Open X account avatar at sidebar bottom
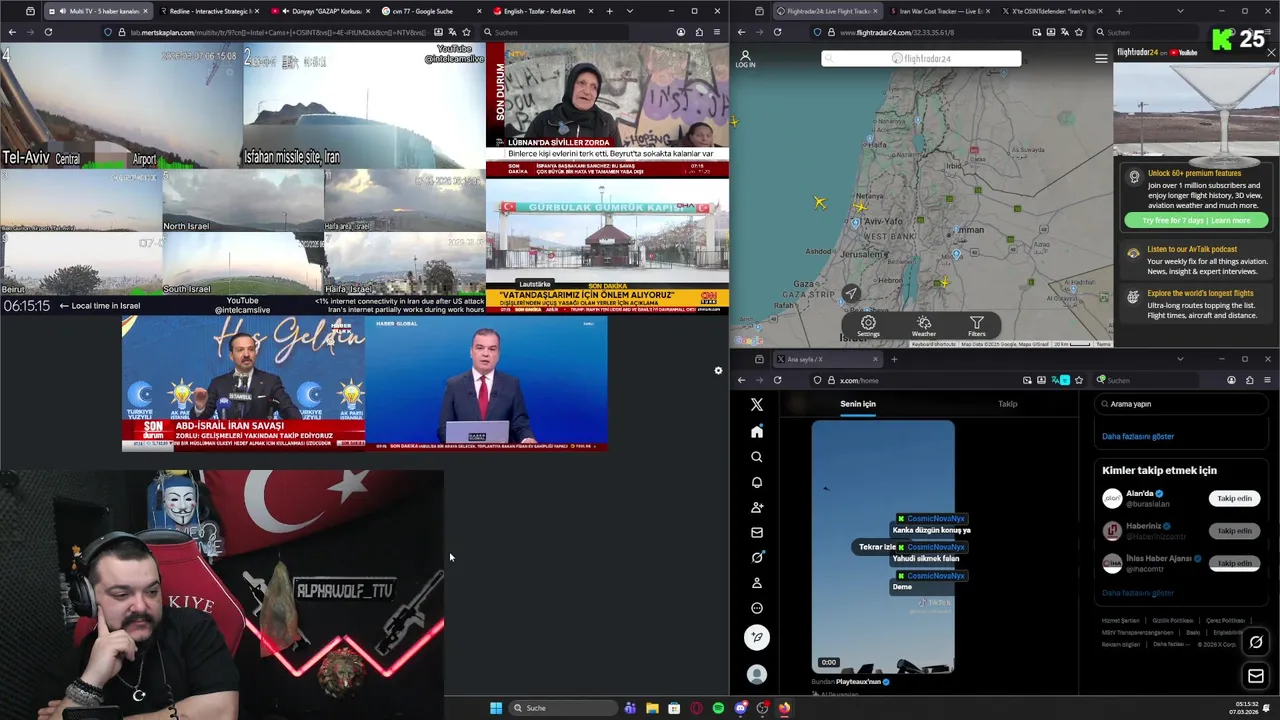 click(x=757, y=675)
